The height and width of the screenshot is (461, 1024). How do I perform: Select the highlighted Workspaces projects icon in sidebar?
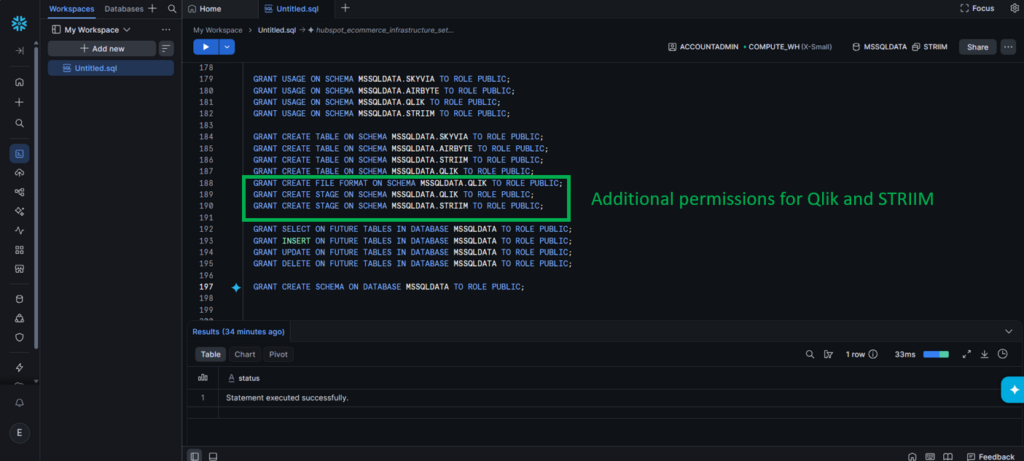click(20, 153)
